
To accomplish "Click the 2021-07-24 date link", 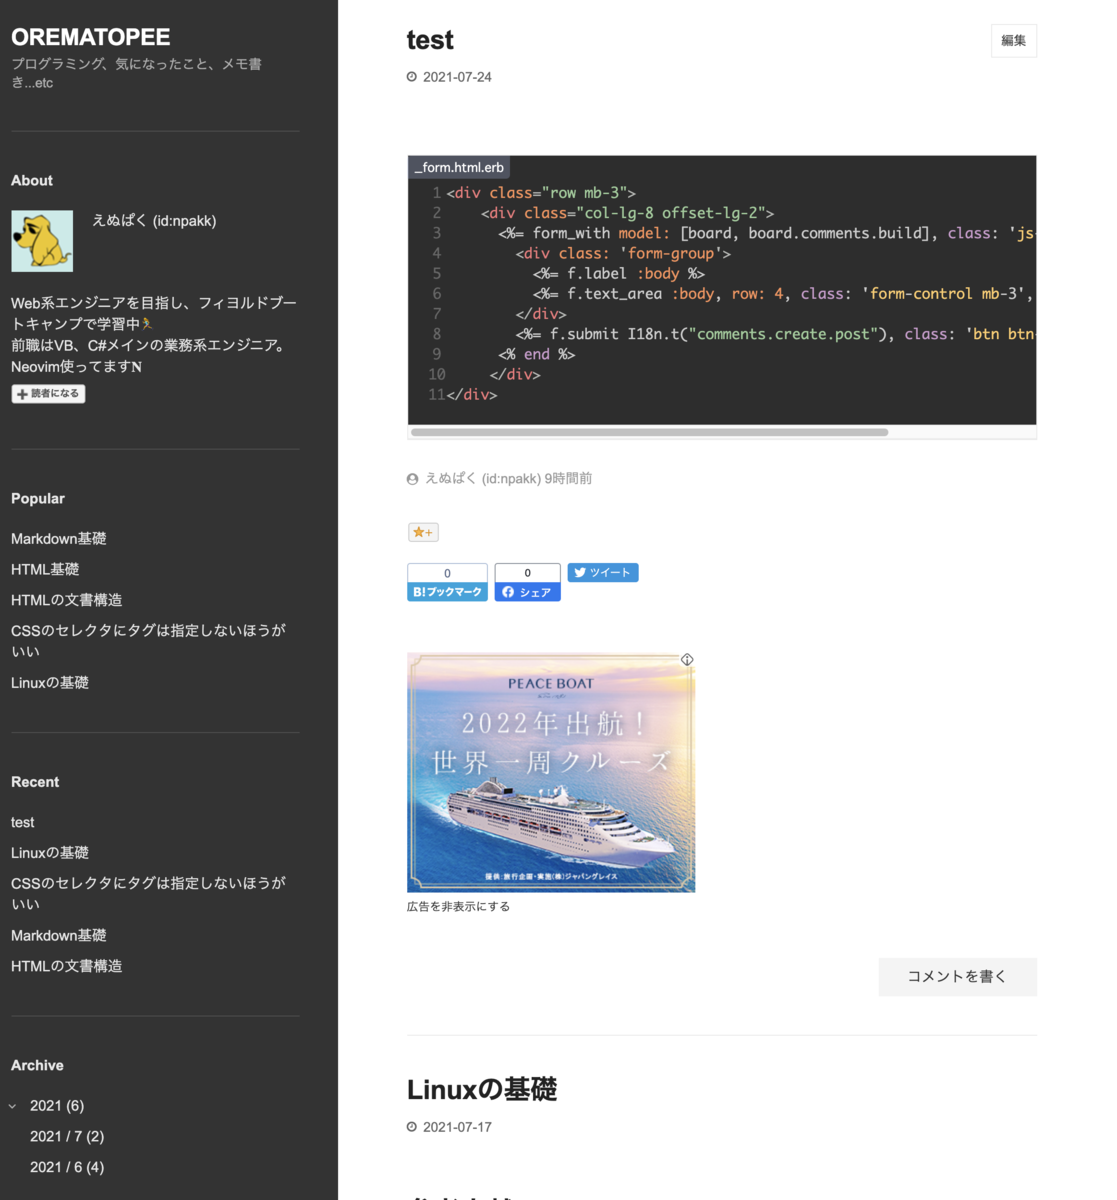I will [457, 77].
